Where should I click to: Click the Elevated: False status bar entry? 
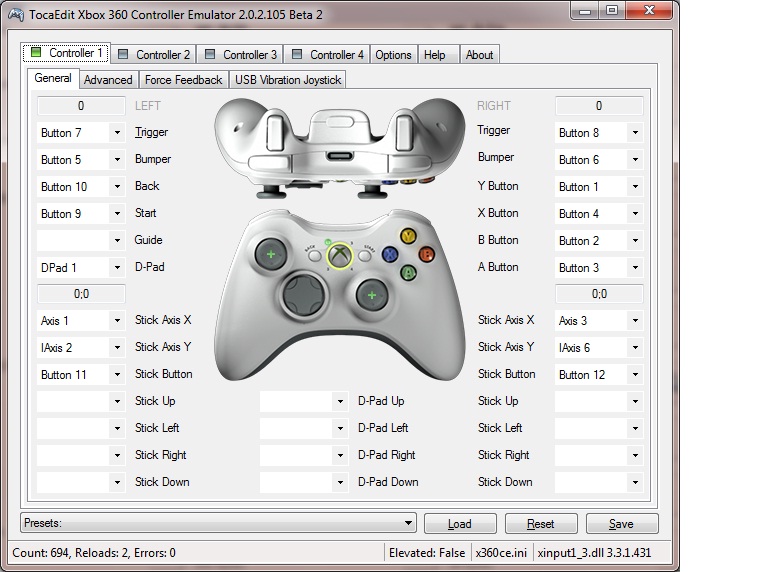click(x=427, y=553)
